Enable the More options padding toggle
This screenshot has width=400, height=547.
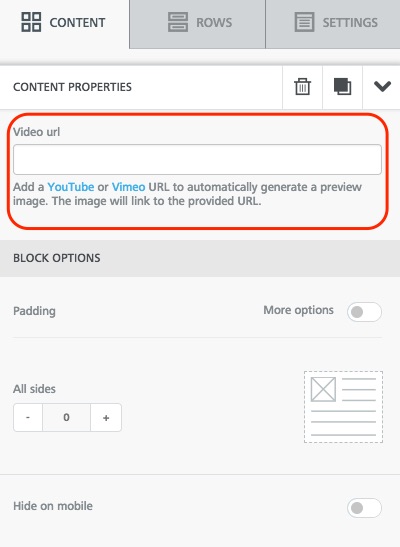coord(364,312)
